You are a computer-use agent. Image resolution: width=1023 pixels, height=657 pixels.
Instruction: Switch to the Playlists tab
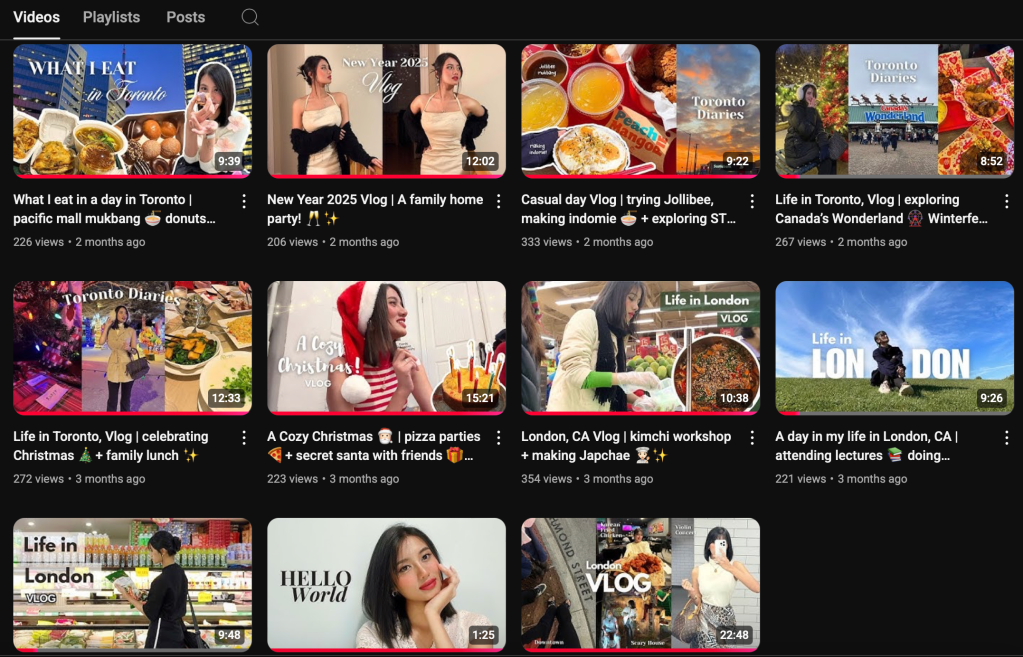(x=111, y=17)
